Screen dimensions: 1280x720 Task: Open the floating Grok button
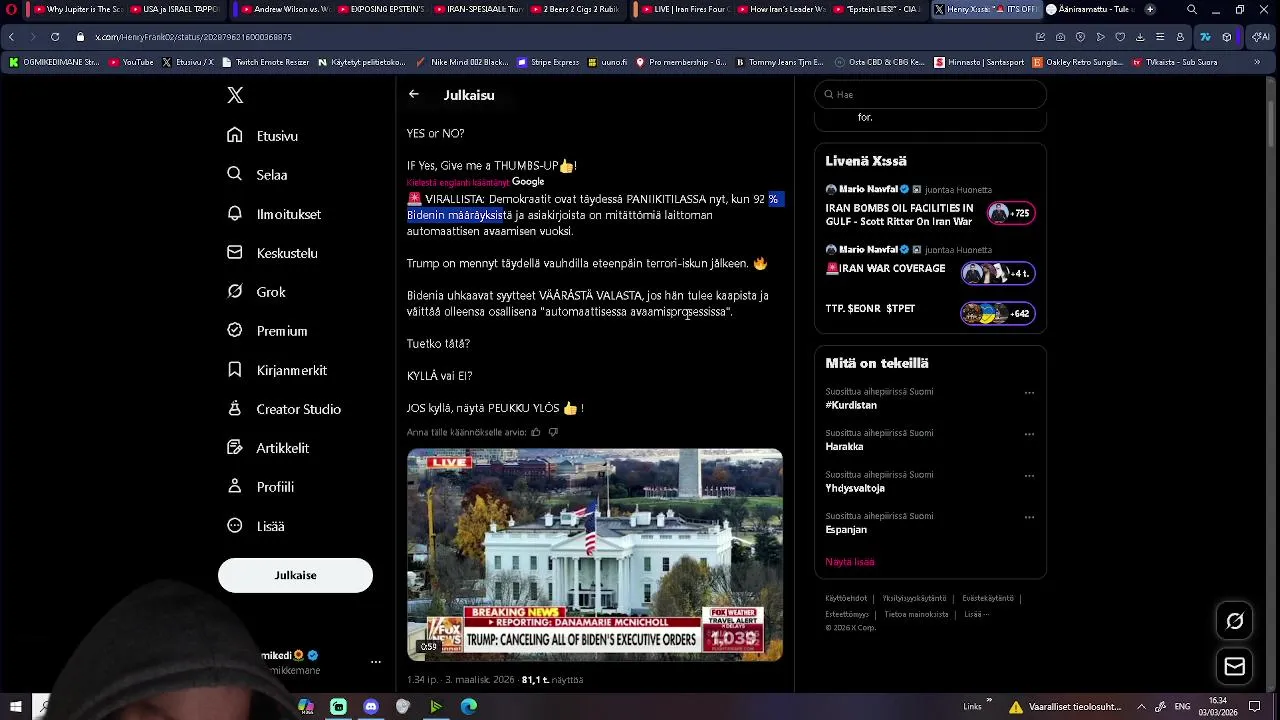coord(1235,621)
